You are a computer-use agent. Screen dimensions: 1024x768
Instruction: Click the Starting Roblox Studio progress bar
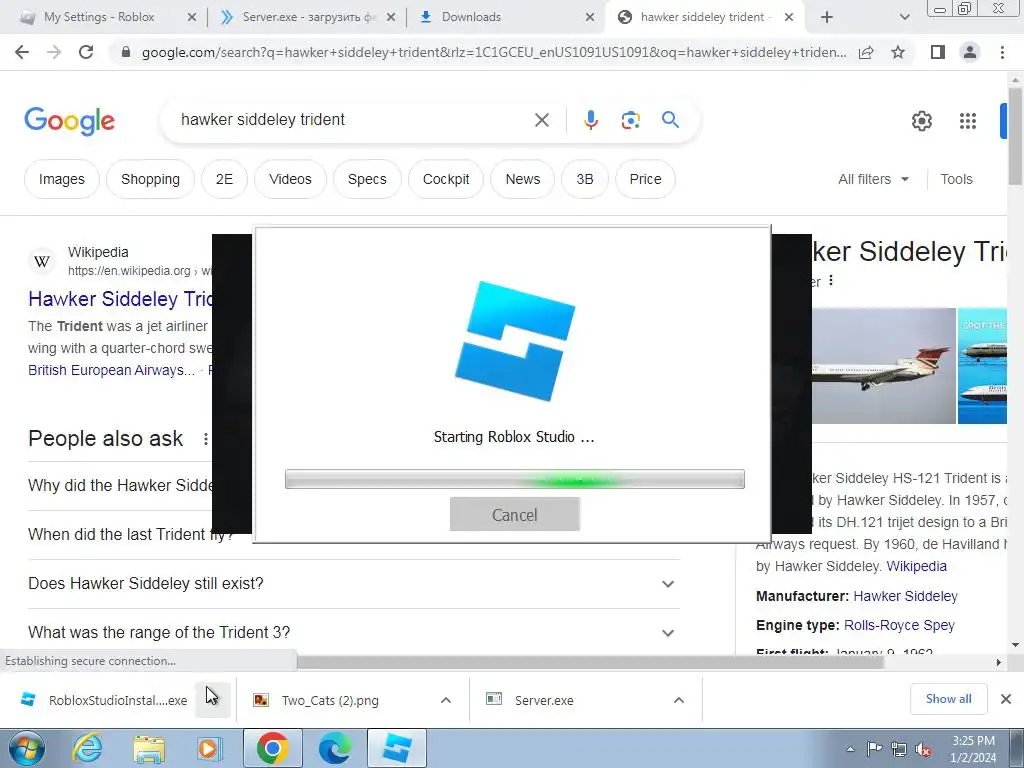515,479
